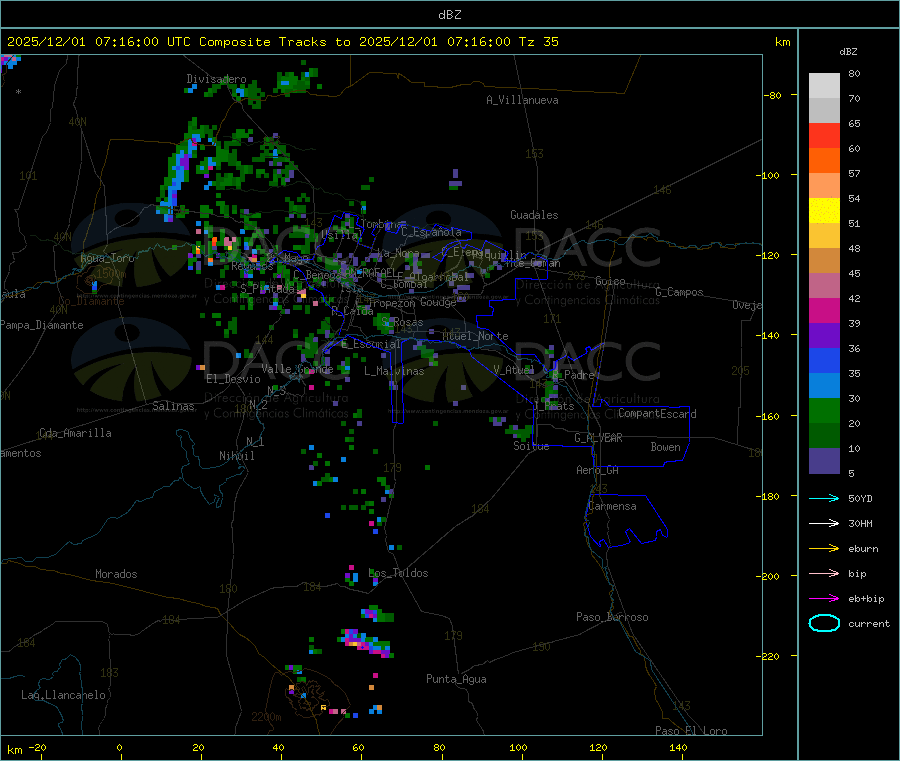Click the -80 km tick on the right axis
This screenshot has width=900, height=761.
(x=774, y=95)
